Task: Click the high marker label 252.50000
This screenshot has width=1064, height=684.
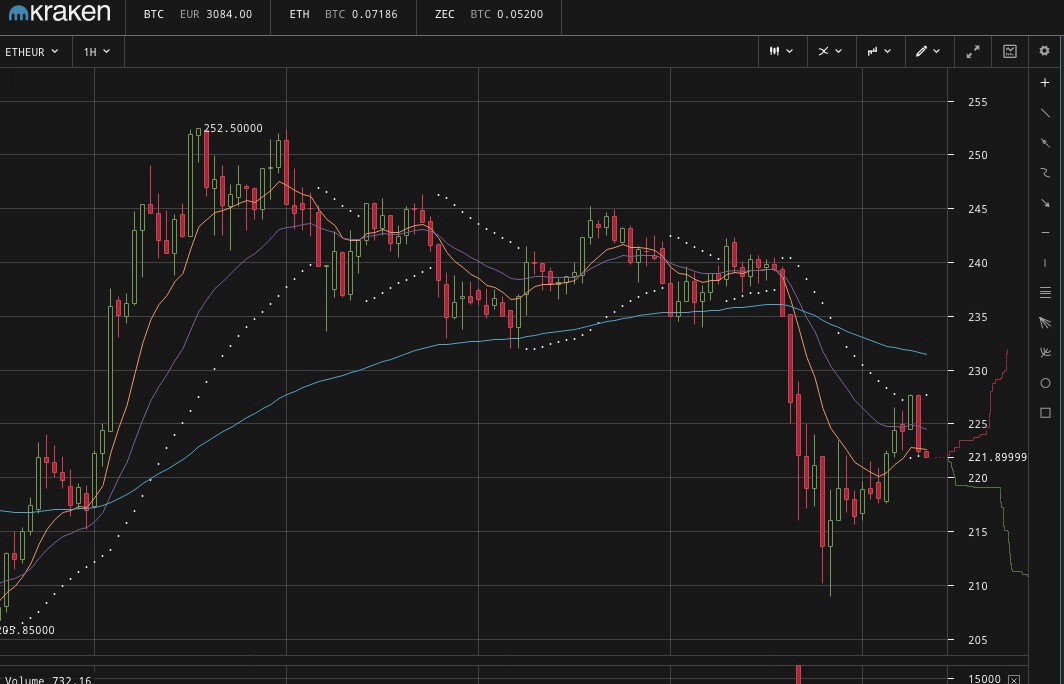Action: click(x=233, y=128)
